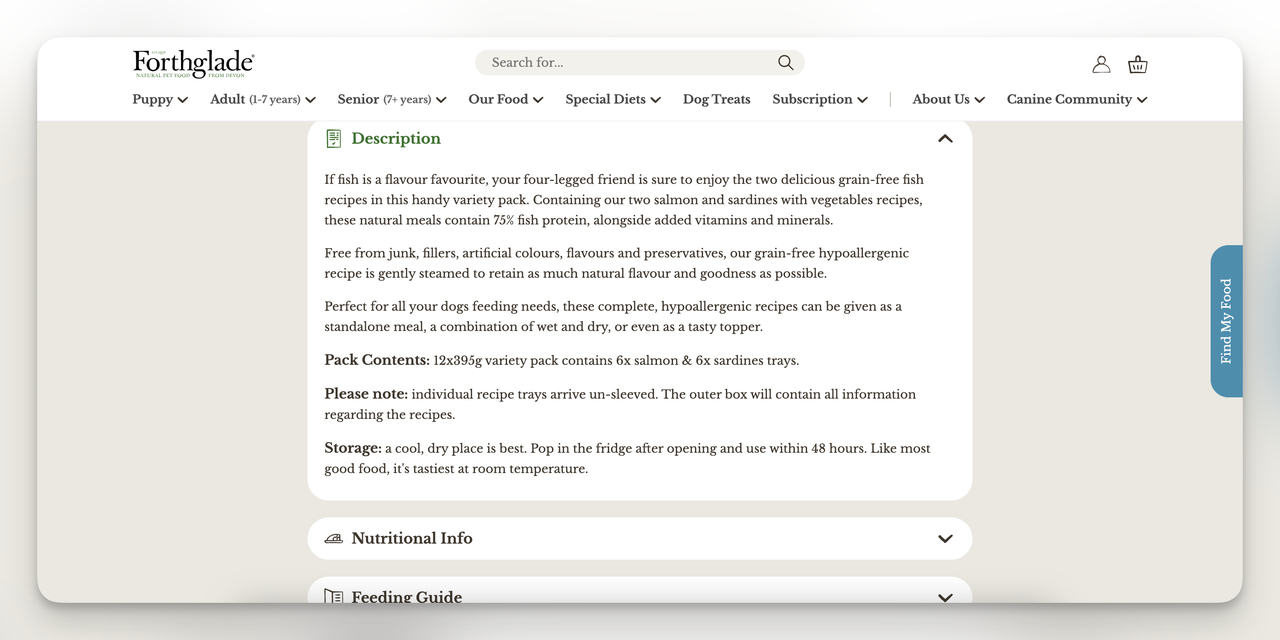Viewport: 1280px width, 640px height.
Task: Open the Canine Community menu
Action: [x=1077, y=99]
